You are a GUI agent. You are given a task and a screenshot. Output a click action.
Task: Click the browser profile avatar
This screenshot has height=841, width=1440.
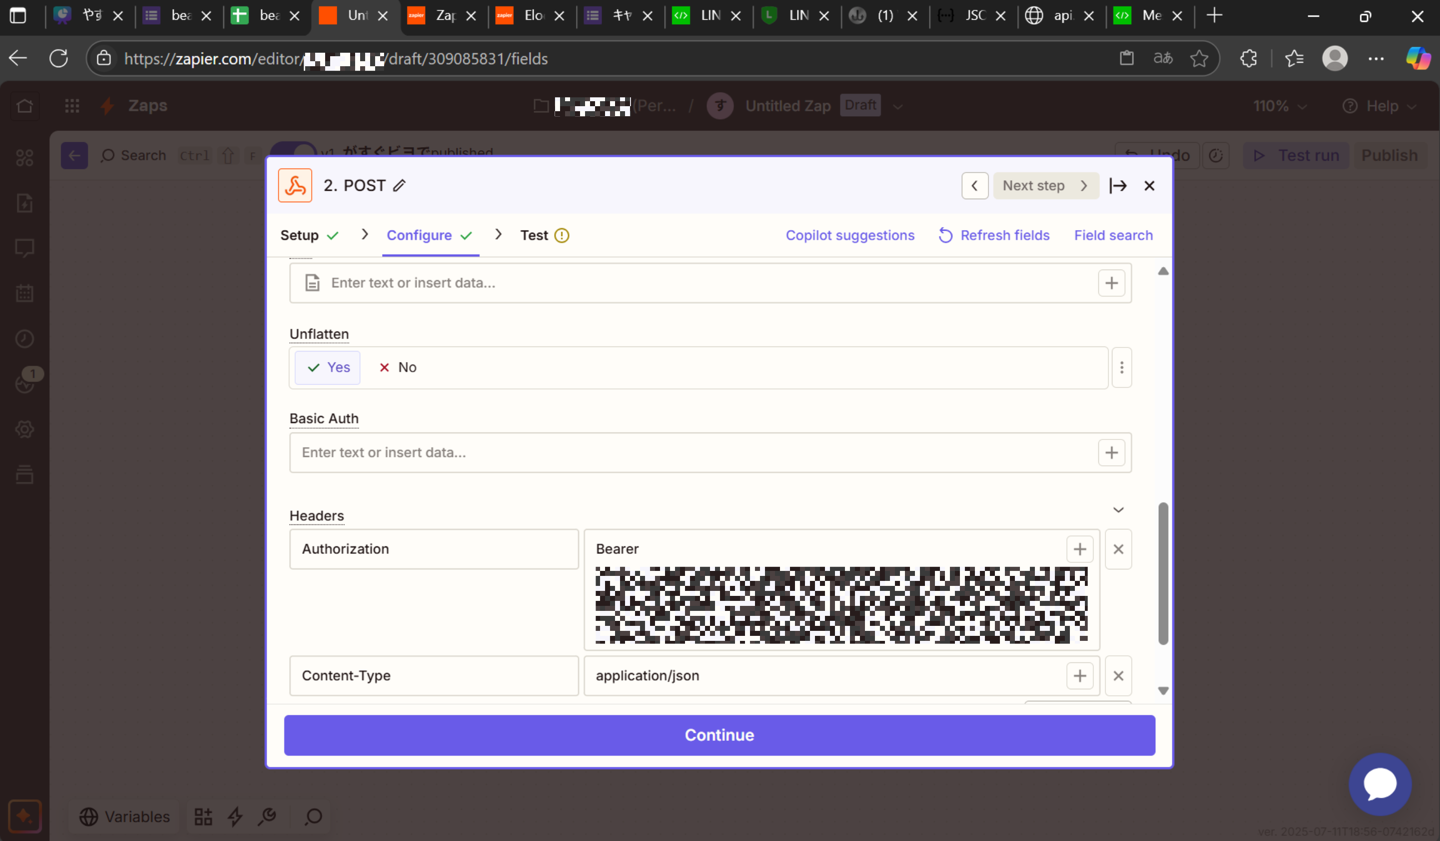click(1335, 59)
